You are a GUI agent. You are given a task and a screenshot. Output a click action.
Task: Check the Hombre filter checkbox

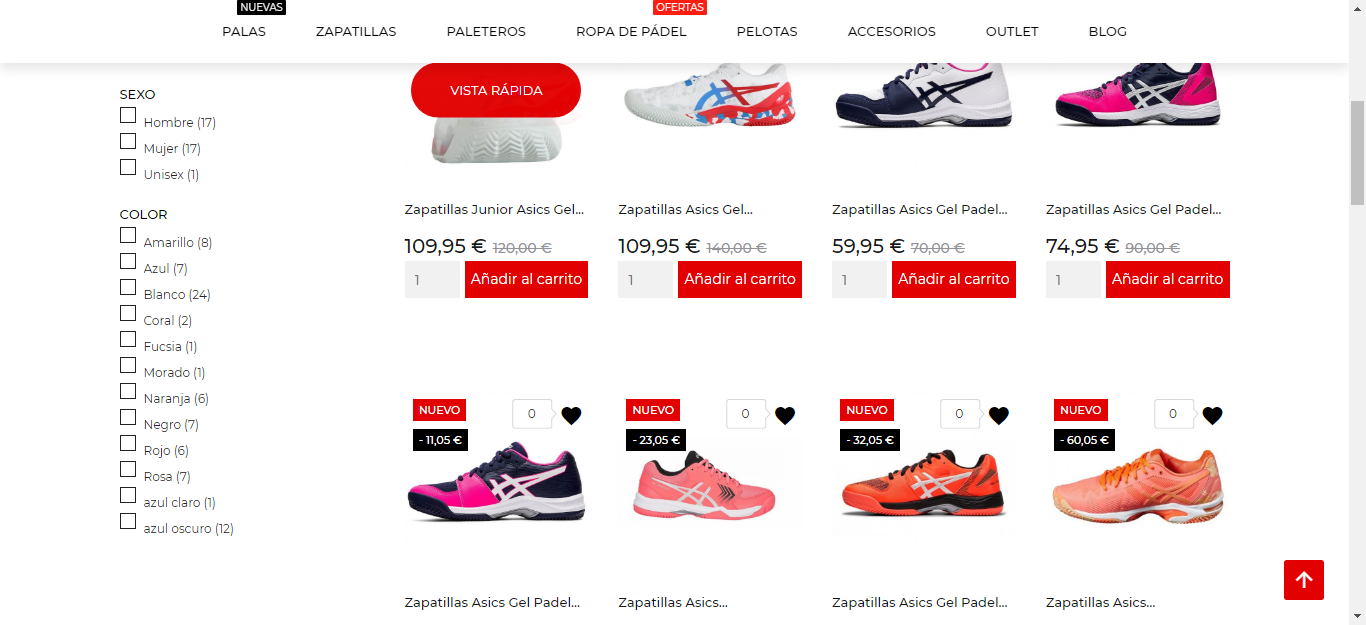[x=128, y=116]
